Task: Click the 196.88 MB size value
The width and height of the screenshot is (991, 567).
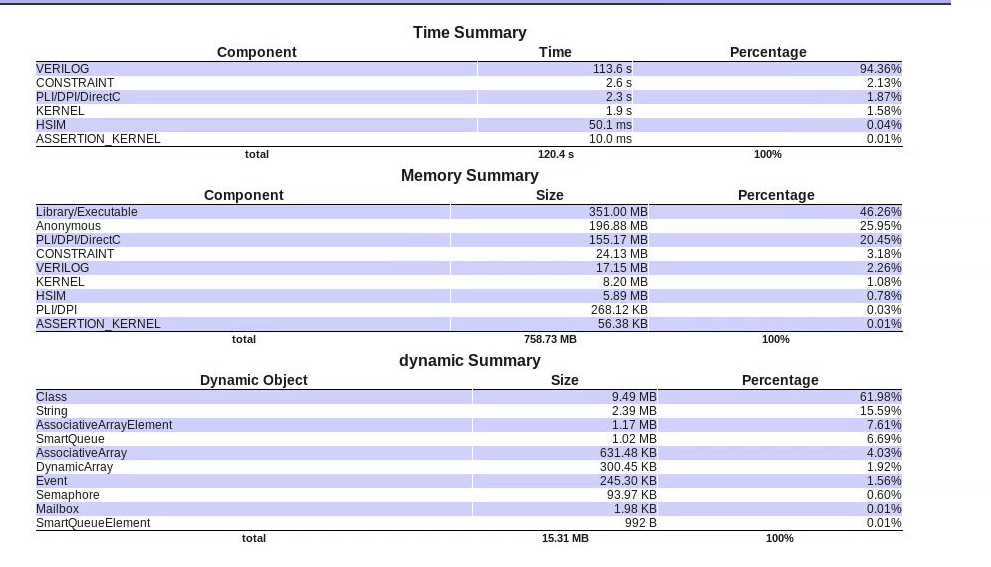Action: (618, 226)
